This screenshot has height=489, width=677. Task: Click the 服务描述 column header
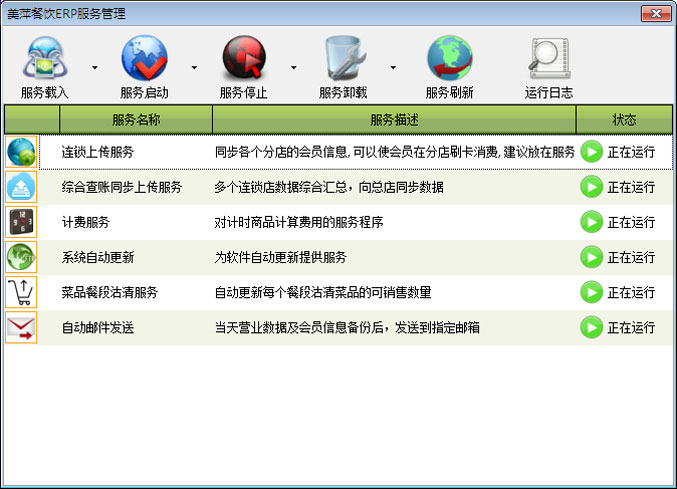click(x=394, y=120)
